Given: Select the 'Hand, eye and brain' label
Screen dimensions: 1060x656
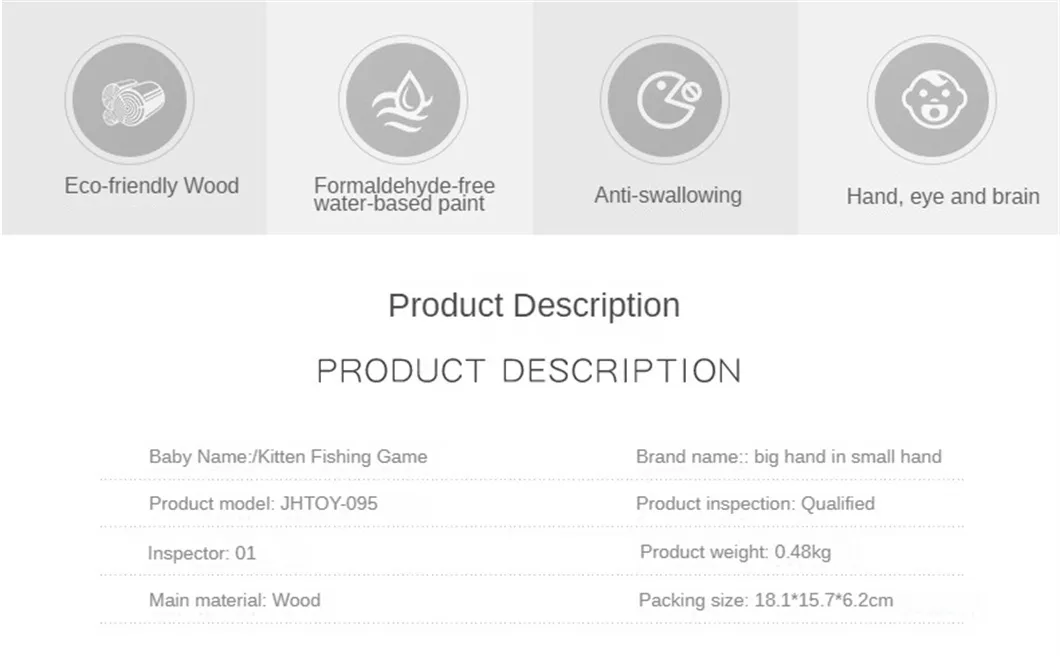Looking at the screenshot, I should 943,197.
